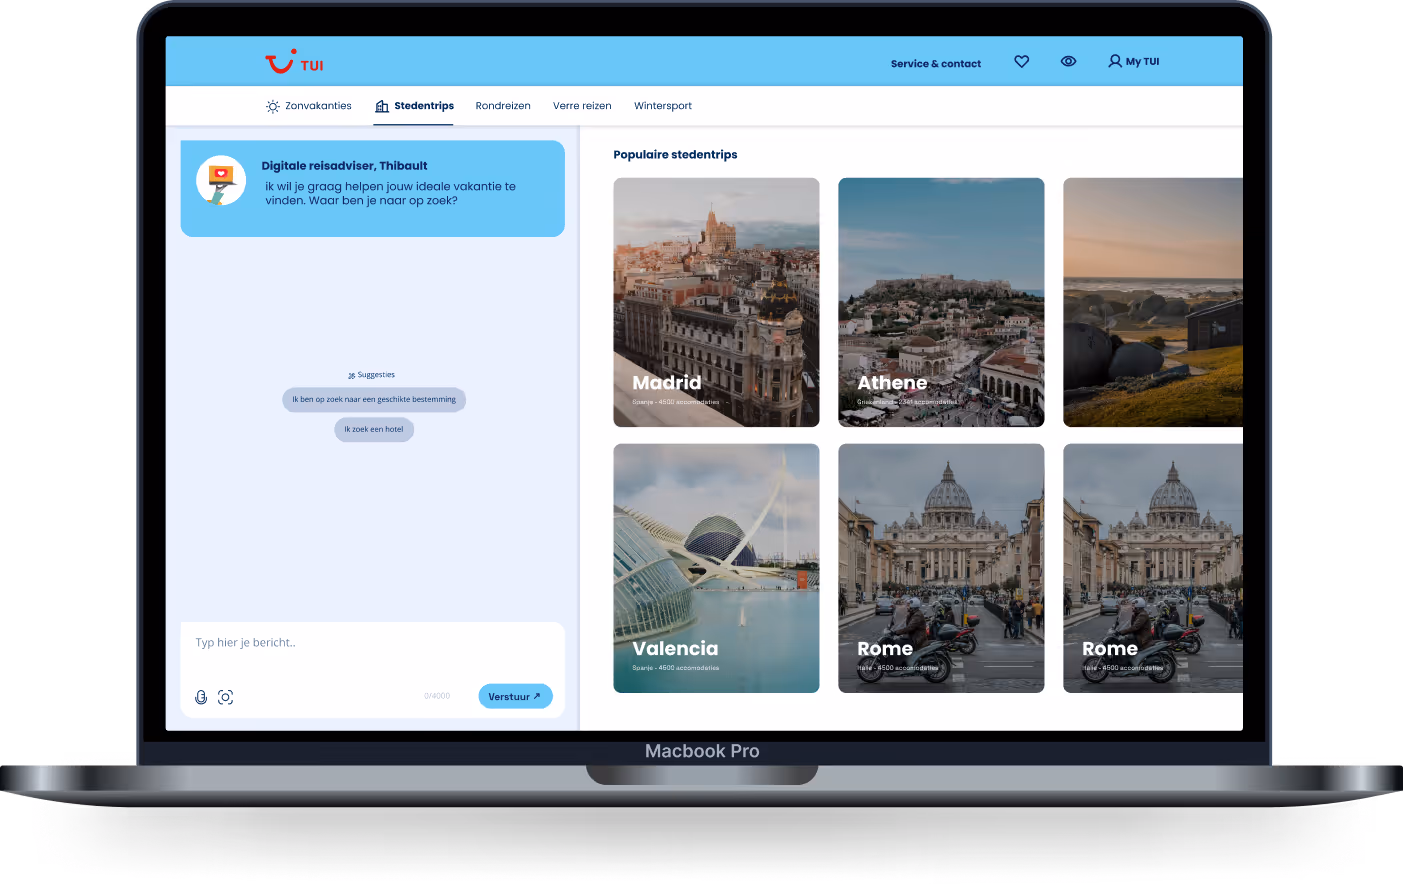Open Service & contact link

point(936,63)
